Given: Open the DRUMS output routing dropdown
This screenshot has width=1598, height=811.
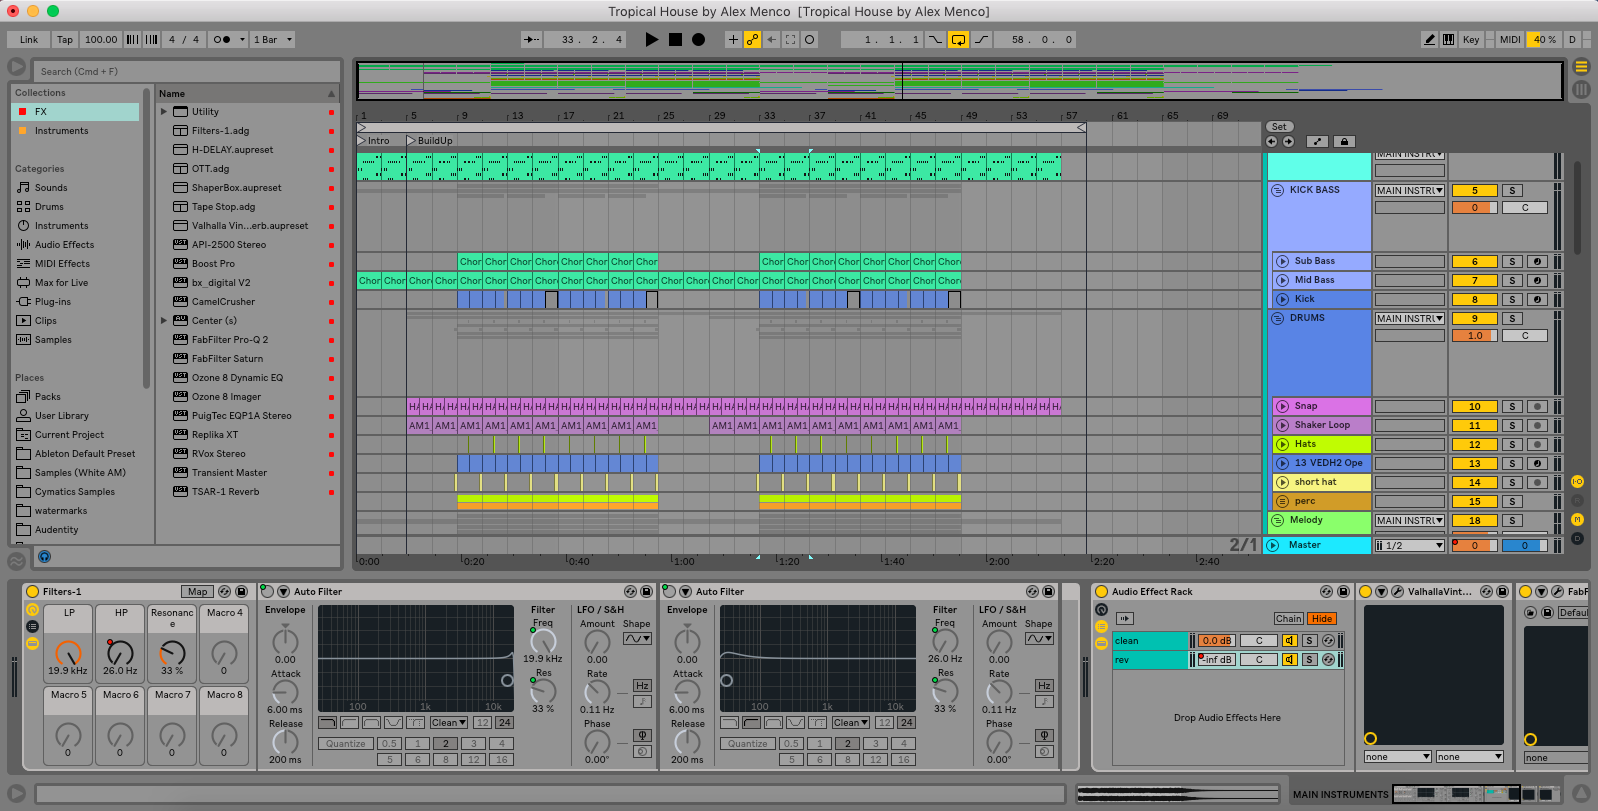Looking at the screenshot, I should [x=1409, y=319].
